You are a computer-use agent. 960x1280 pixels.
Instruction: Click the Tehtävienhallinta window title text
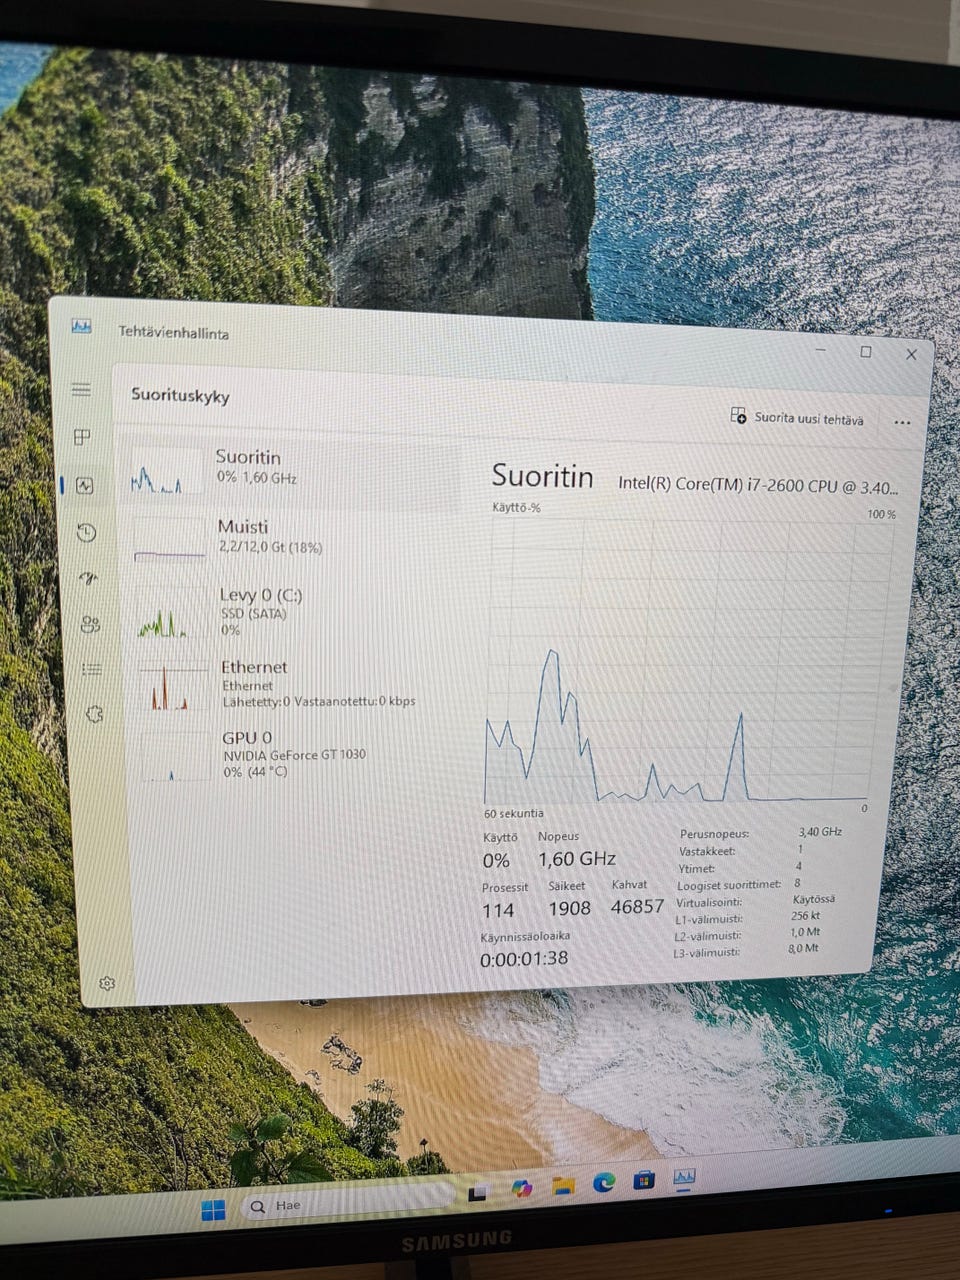[x=173, y=332]
